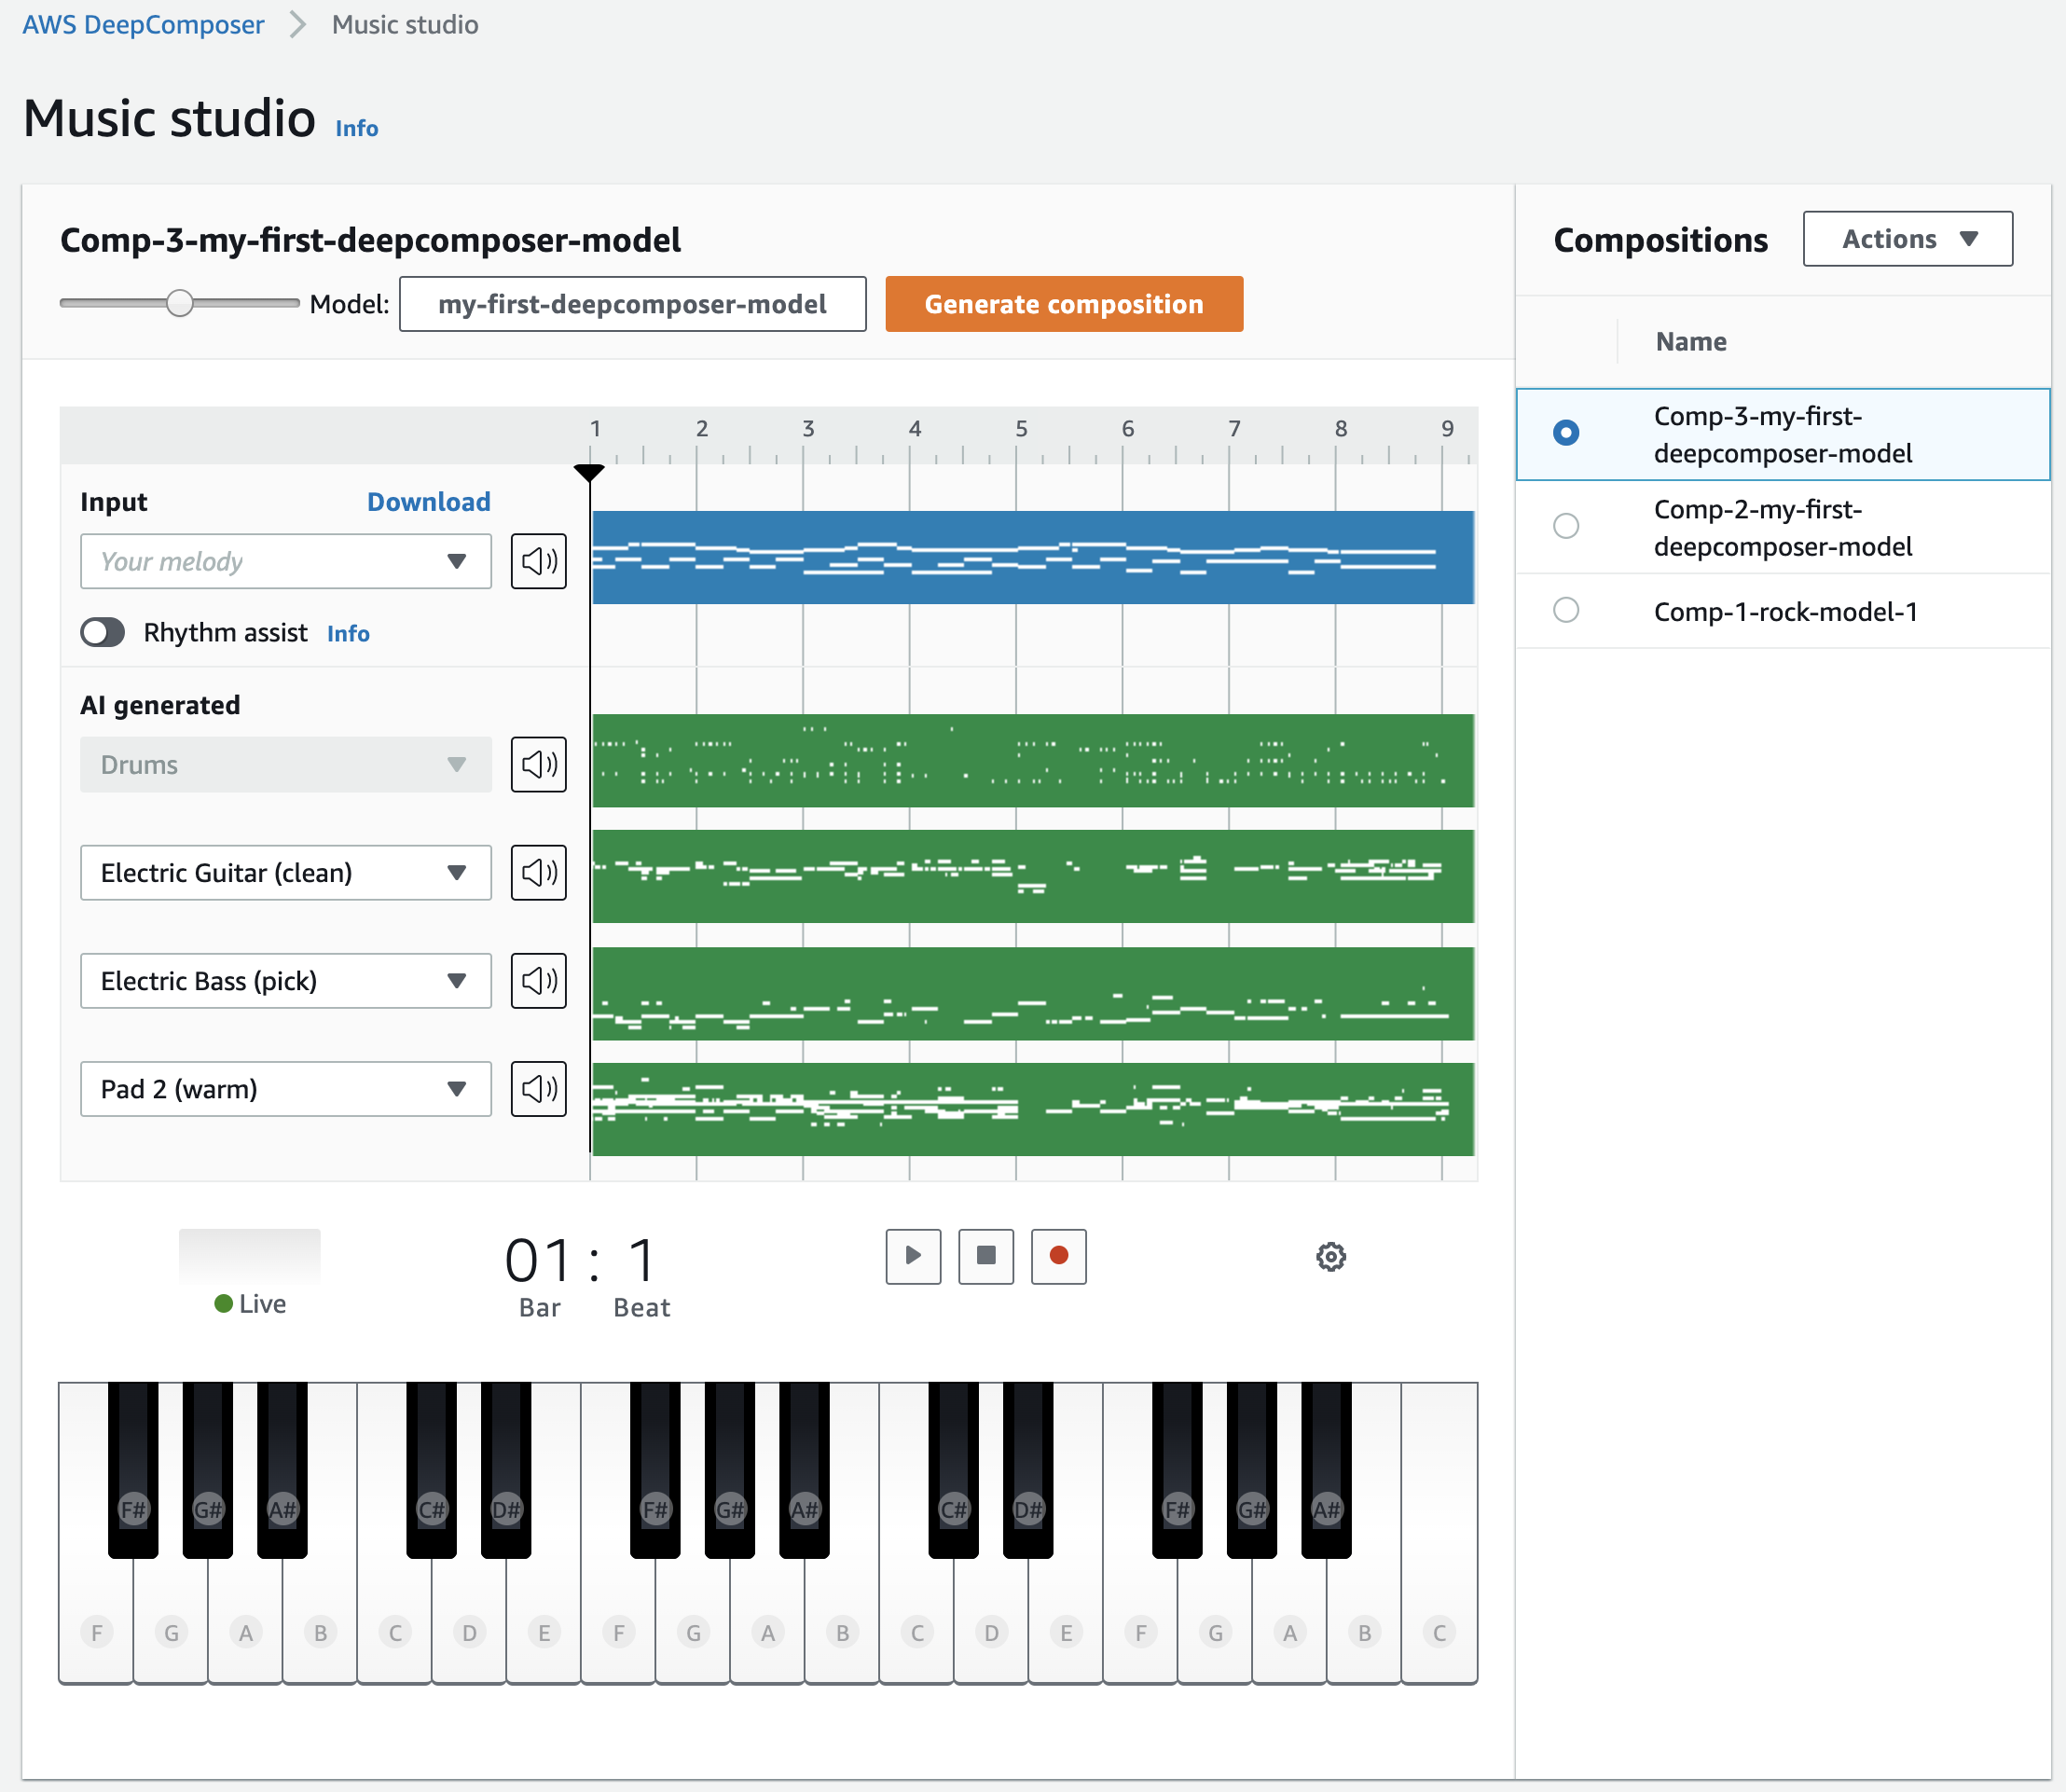Viewport: 2066px width, 1792px height.
Task: Expand the Electric Guitar (clean) instrument dropdown
Action: pyautogui.click(x=285, y=873)
